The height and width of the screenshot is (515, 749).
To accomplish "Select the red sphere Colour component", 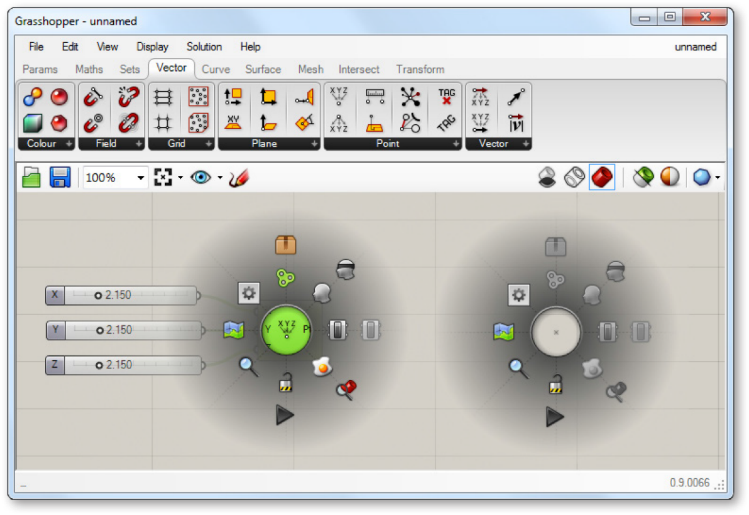I will click(x=59, y=97).
